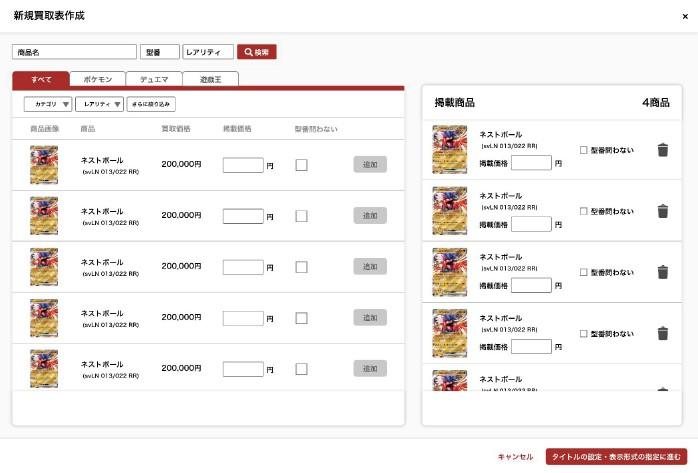Tick 型番問わない checkbox in fourth product row
This screenshot has height=473, width=698.
click(301, 318)
